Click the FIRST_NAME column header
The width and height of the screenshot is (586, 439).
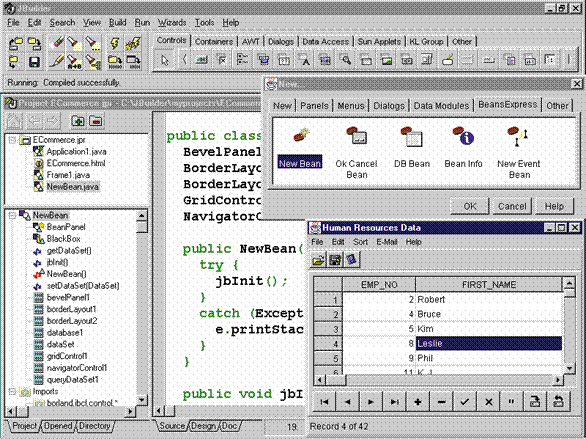coord(488,285)
